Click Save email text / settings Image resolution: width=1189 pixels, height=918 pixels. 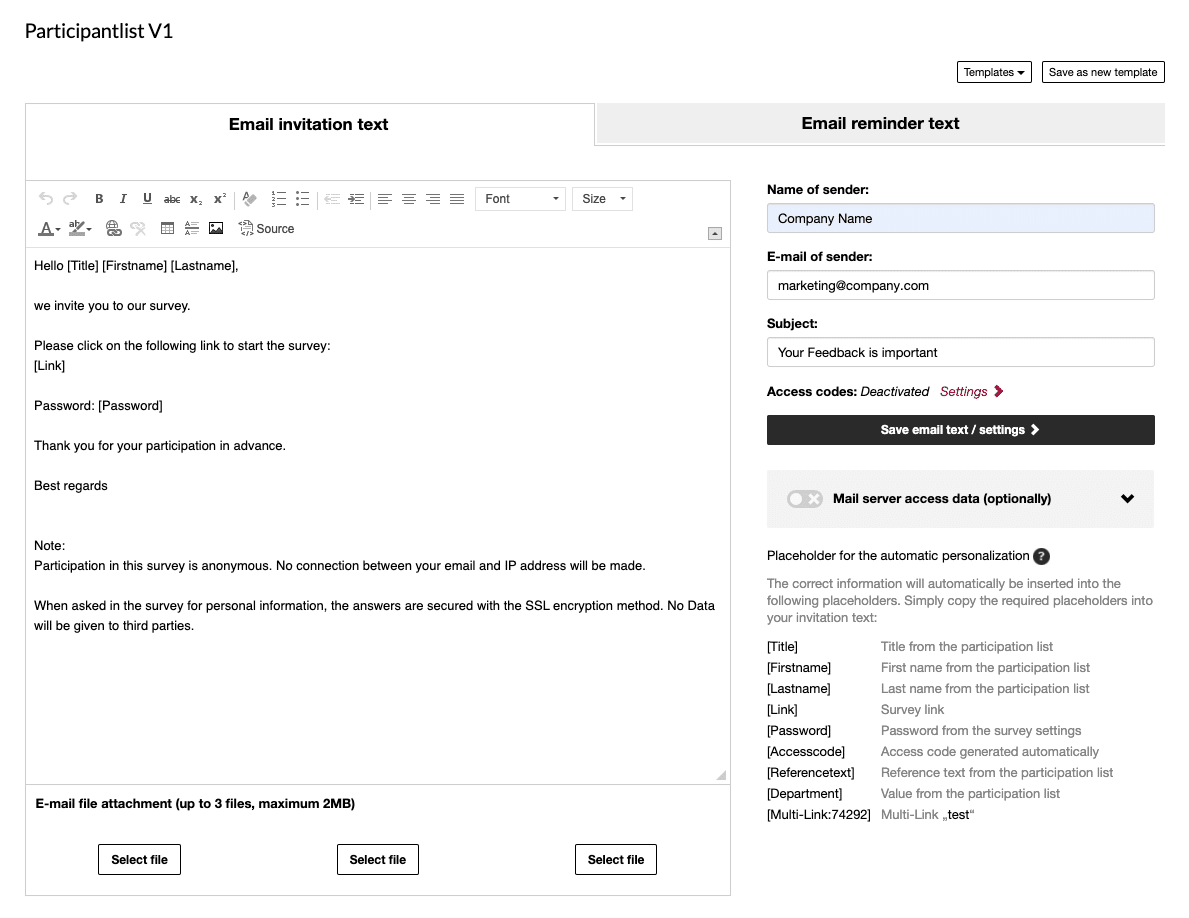click(x=959, y=430)
